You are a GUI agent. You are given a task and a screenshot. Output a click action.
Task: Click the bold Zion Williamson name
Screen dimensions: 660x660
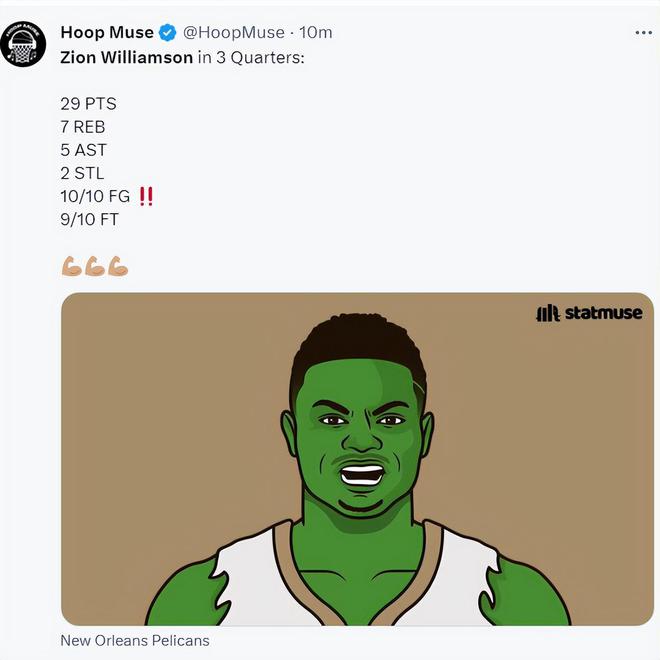(126, 57)
